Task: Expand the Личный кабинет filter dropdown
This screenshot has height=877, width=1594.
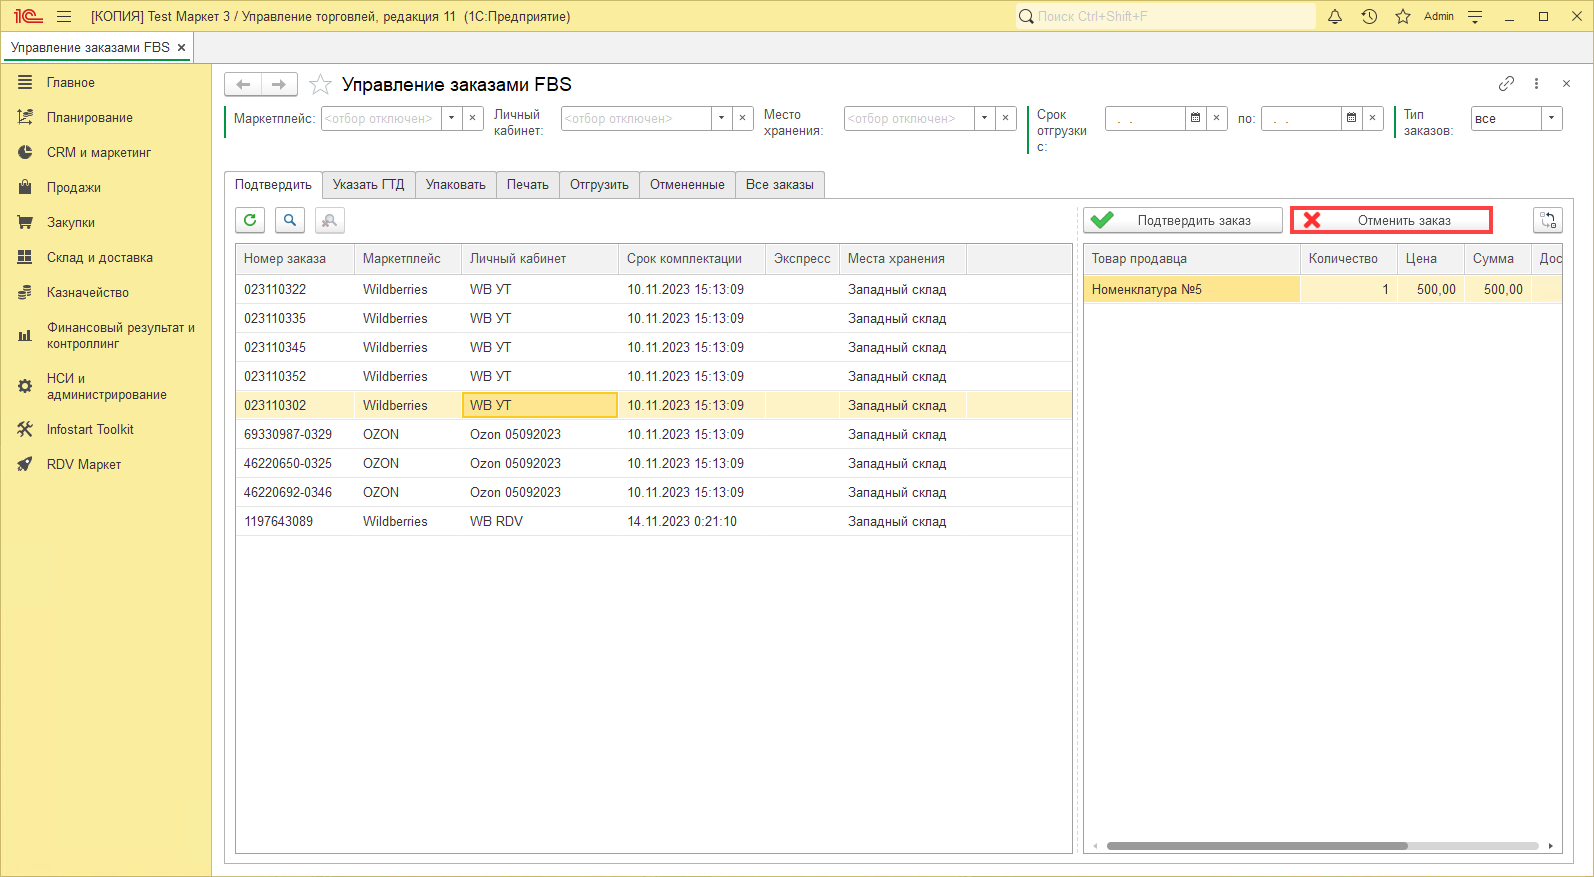Action: 722,118
